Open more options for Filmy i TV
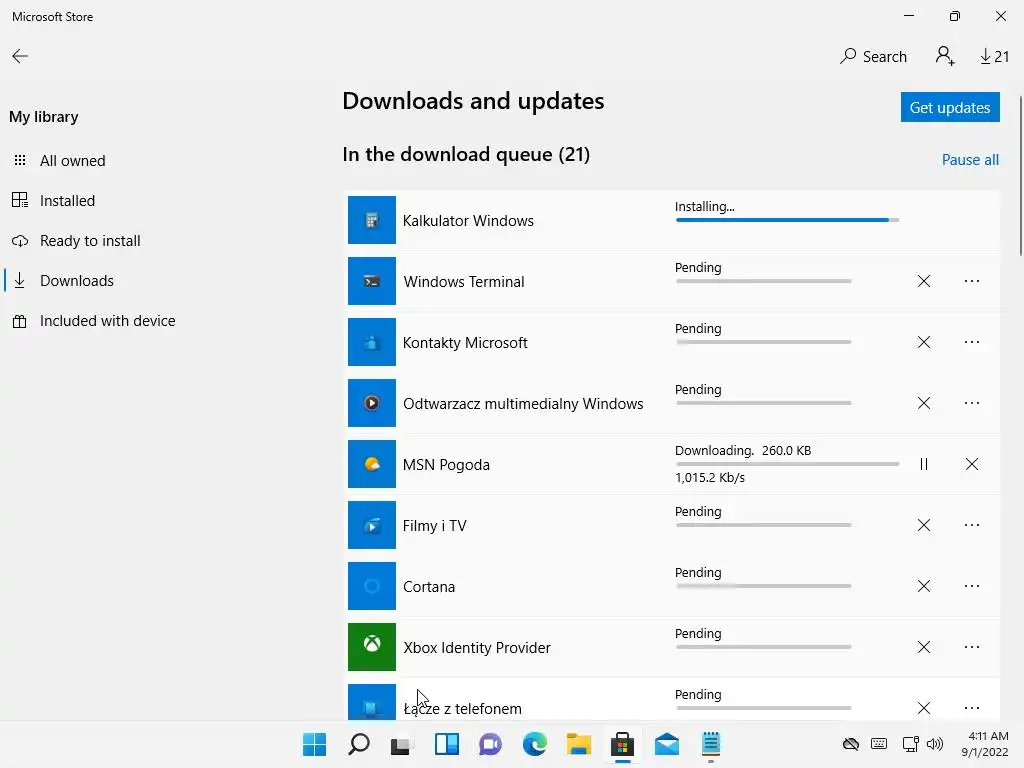The height and width of the screenshot is (768, 1024). (x=972, y=525)
